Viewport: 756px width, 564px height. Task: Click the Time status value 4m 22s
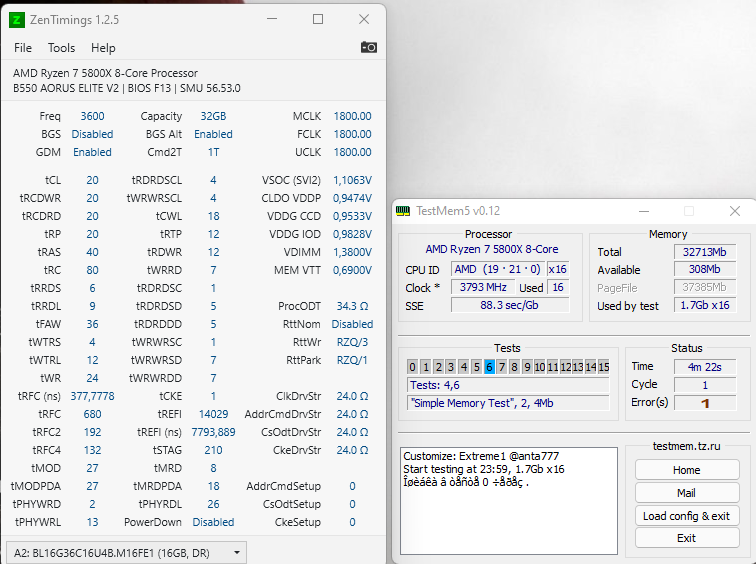pyautogui.click(x=704, y=367)
